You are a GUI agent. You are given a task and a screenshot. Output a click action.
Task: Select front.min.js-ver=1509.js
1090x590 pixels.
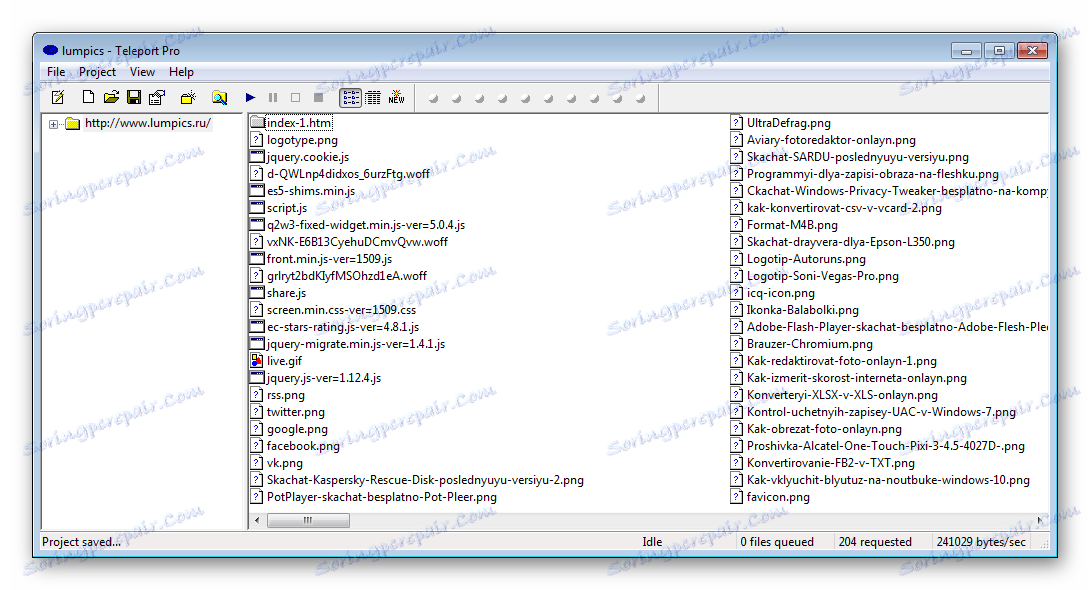click(330, 259)
